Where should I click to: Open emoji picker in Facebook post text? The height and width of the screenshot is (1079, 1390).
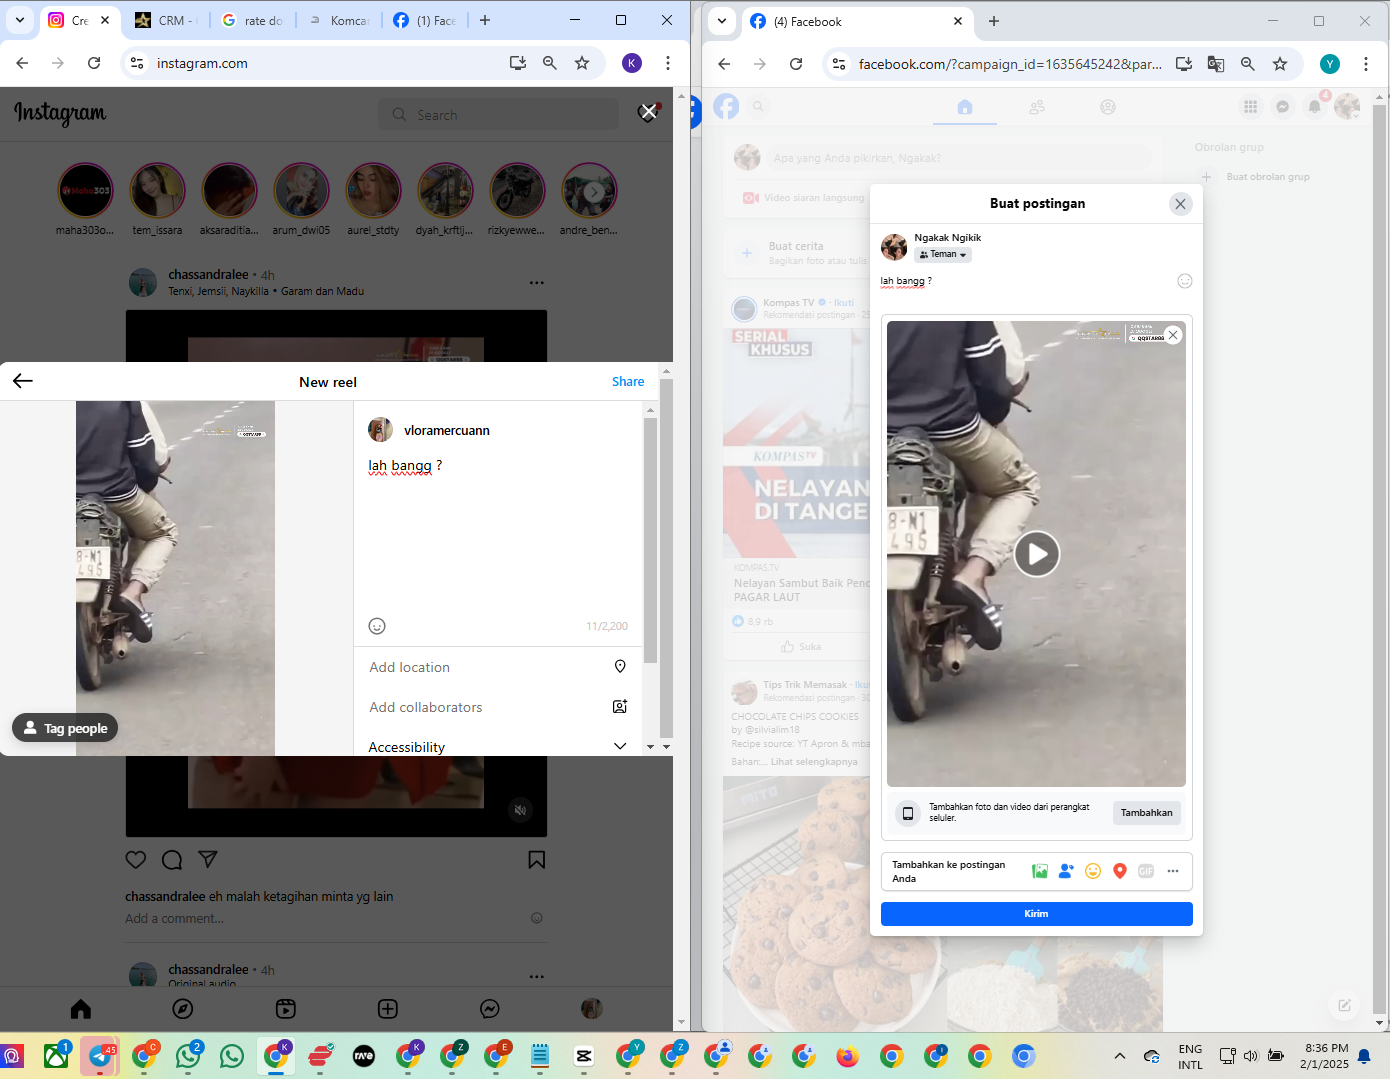1184,281
